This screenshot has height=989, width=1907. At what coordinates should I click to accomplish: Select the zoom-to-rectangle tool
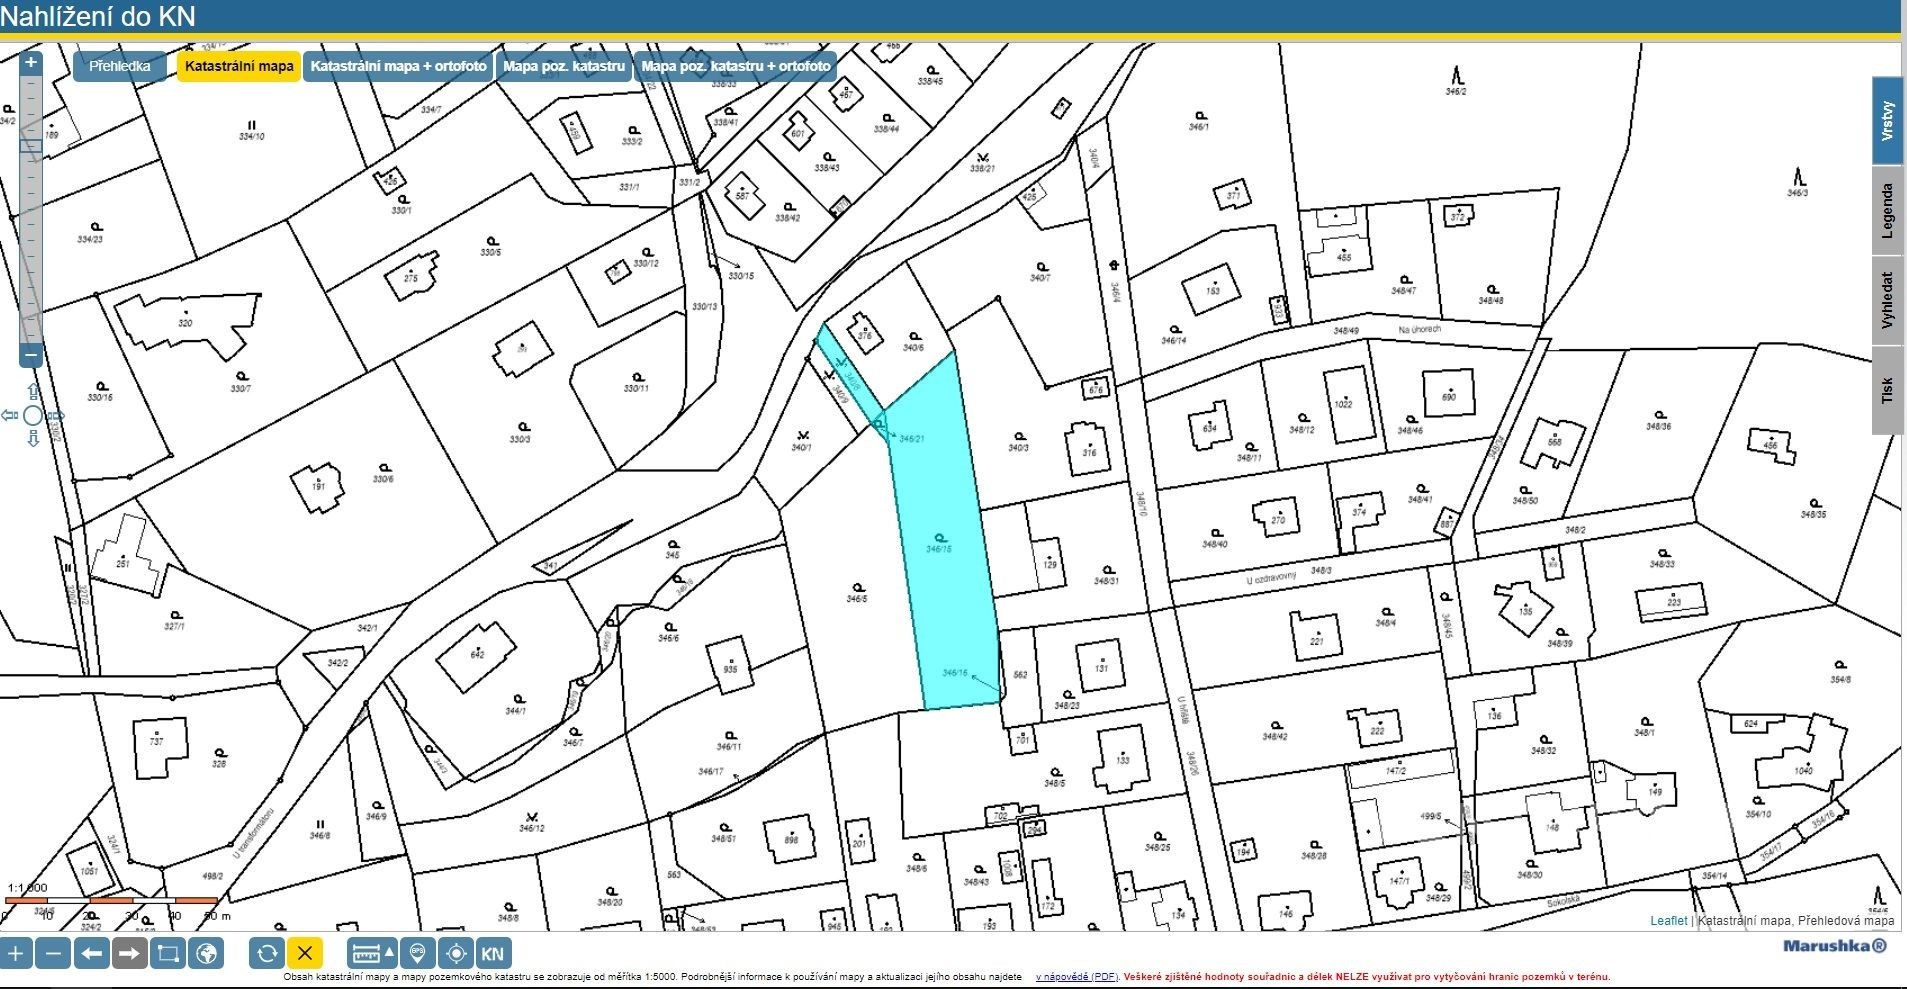pyautogui.click(x=168, y=953)
